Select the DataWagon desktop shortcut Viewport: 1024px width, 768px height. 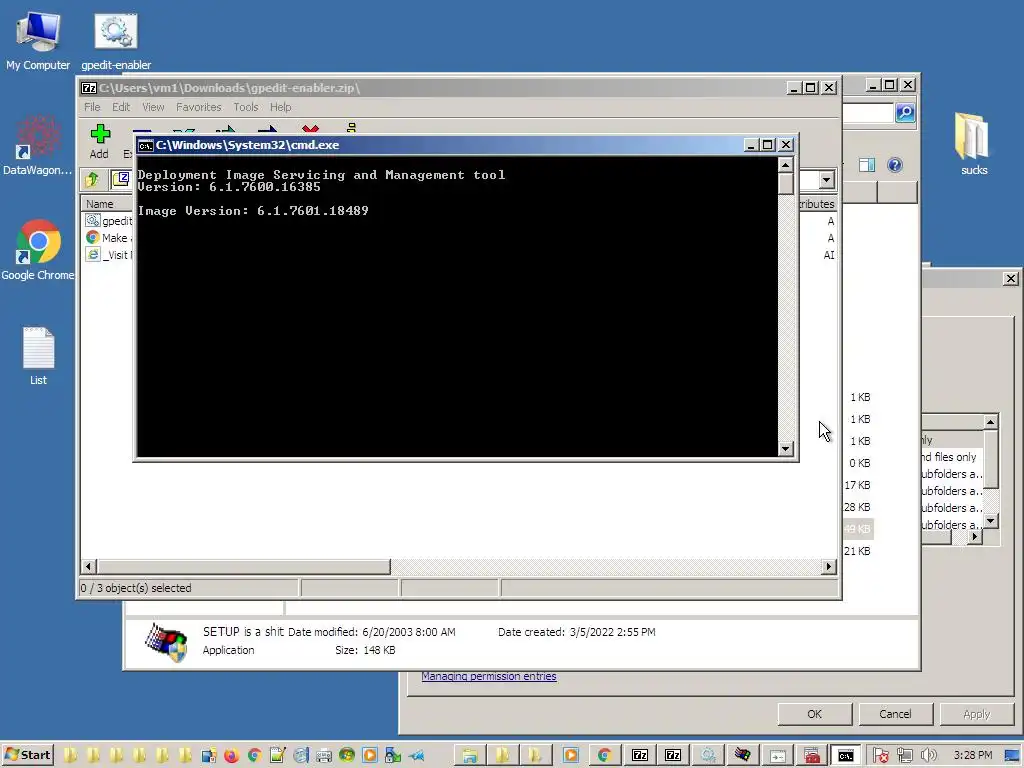[x=38, y=145]
